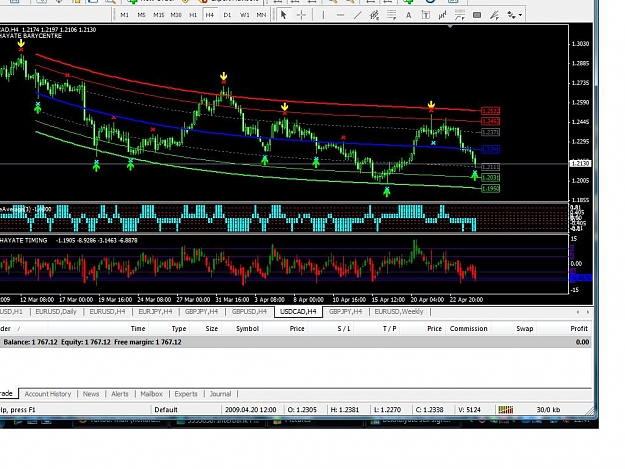Open the Mailbox terminal tab
Viewport: 625px width, 469px height.
(151, 394)
